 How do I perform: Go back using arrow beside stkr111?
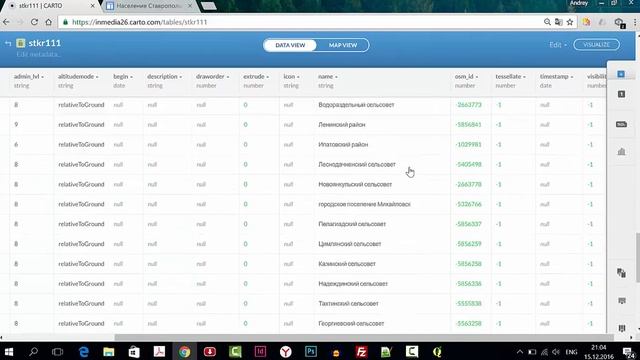click(x=8, y=43)
